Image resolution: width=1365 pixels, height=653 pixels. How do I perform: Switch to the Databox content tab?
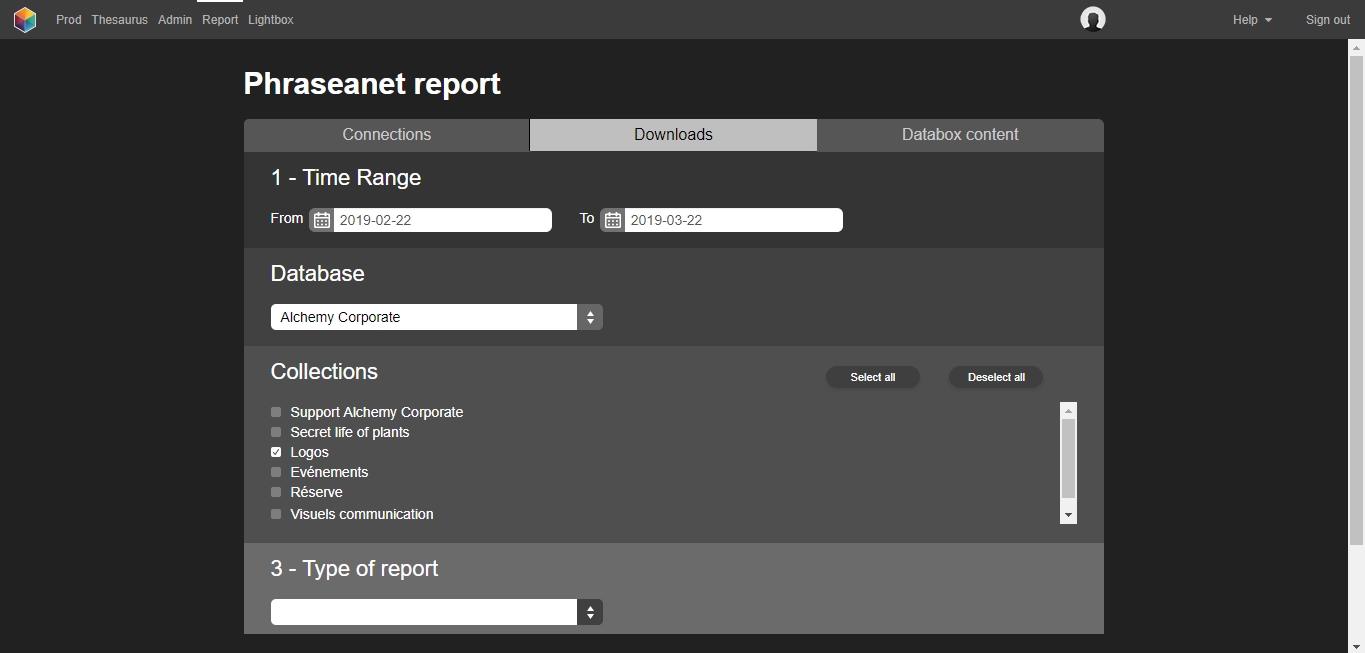point(960,135)
